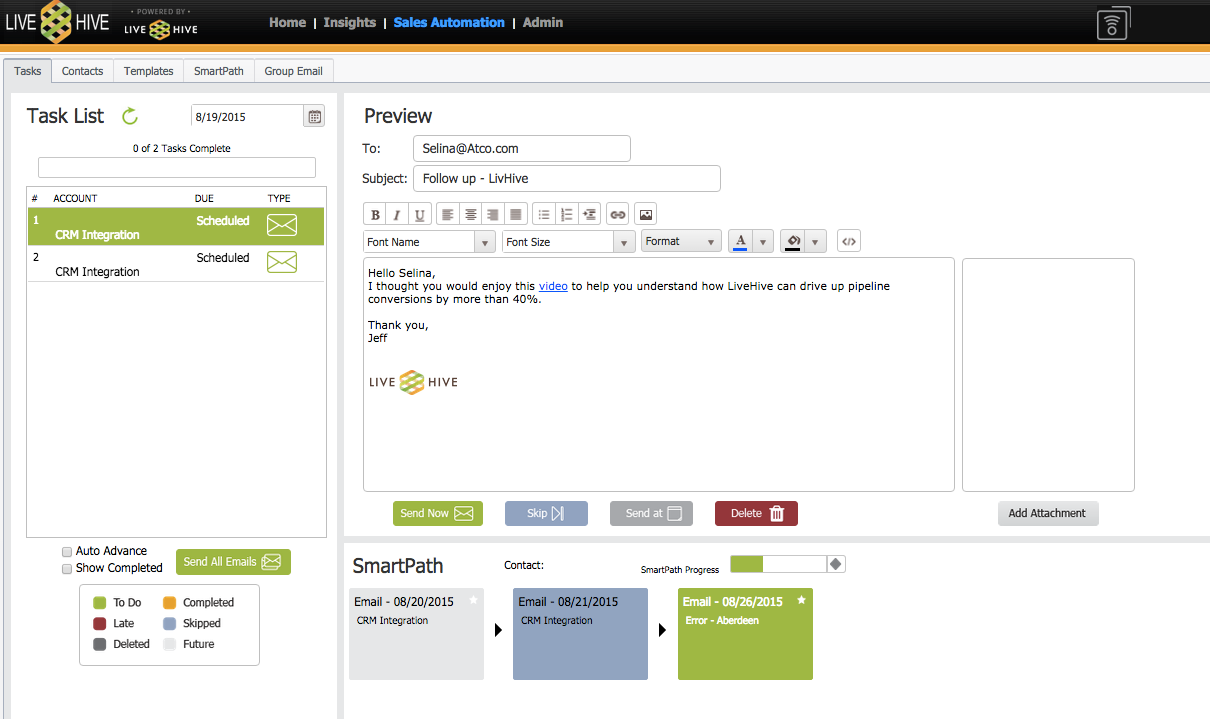This screenshot has height=719, width=1210.
Task: Select center text alignment
Action: (470, 213)
